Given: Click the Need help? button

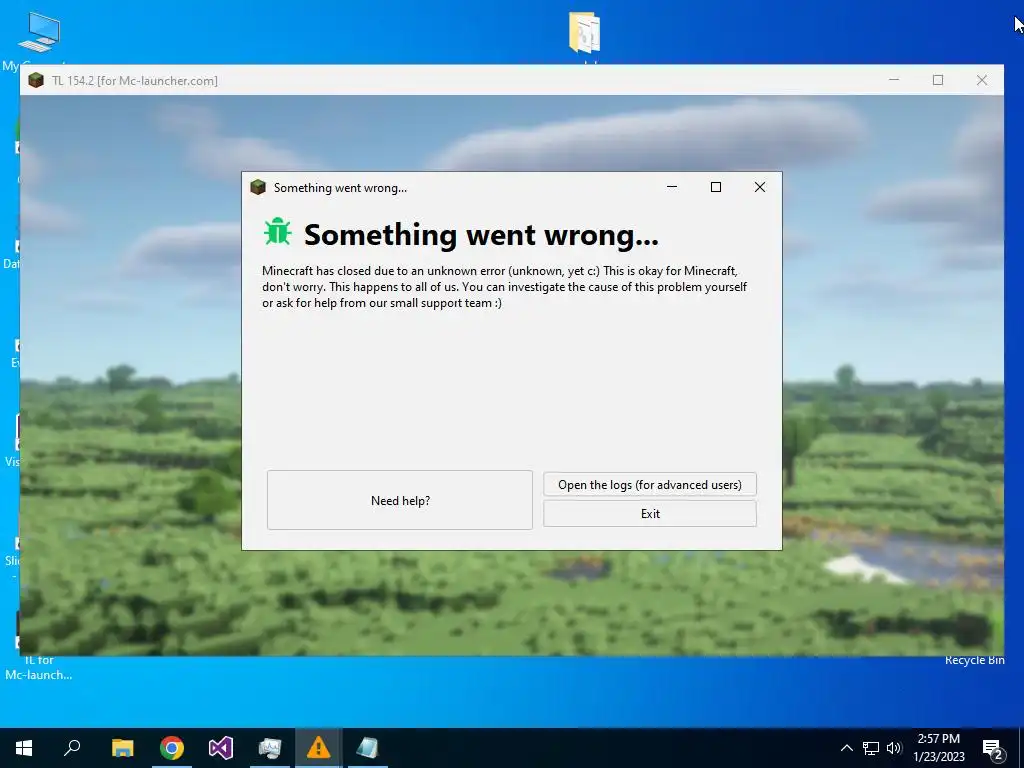Looking at the screenshot, I should [400, 500].
